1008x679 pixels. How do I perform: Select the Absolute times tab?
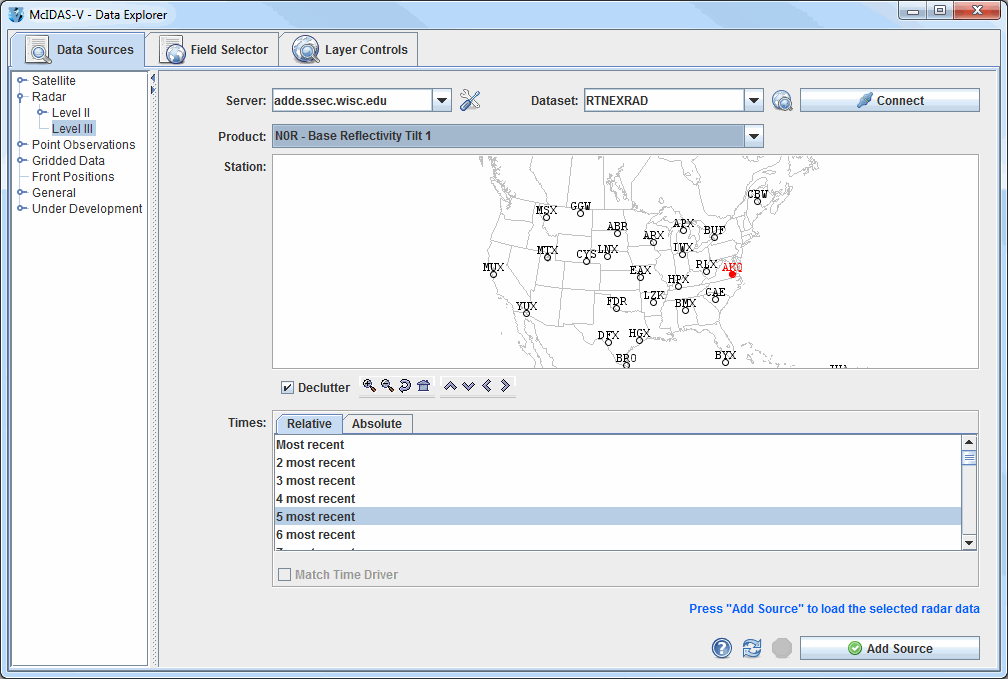click(x=377, y=424)
